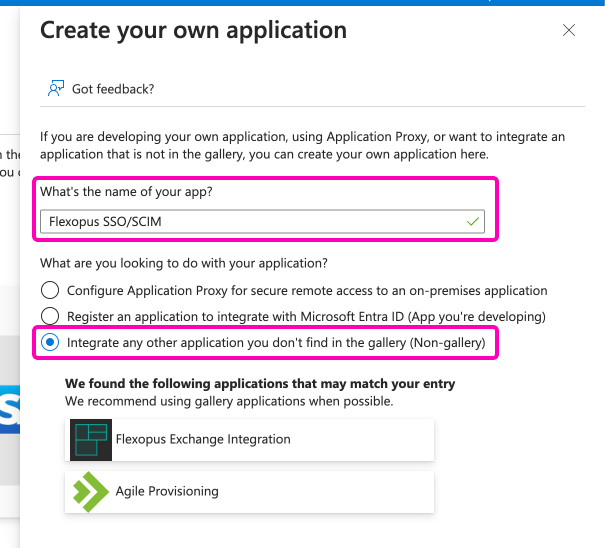Select the Register an application radio button
This screenshot has width=605, height=548.
50,316
